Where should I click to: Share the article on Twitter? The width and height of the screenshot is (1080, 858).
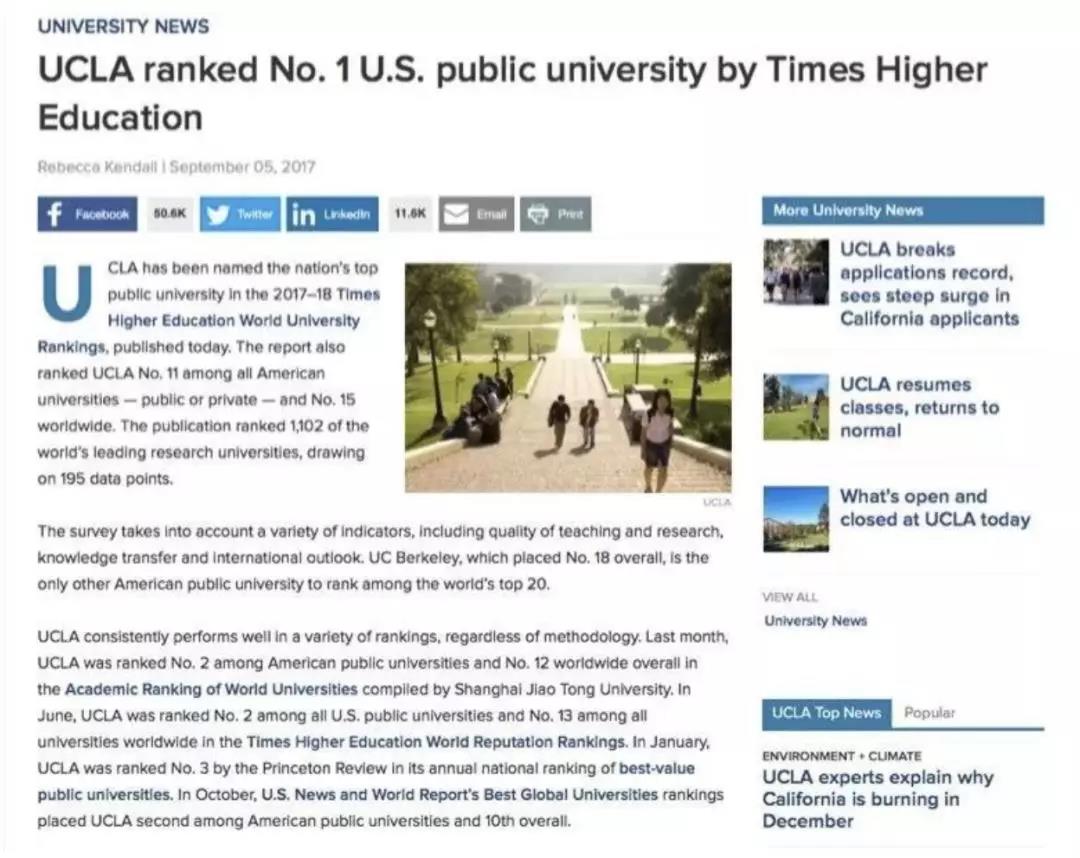coord(240,214)
